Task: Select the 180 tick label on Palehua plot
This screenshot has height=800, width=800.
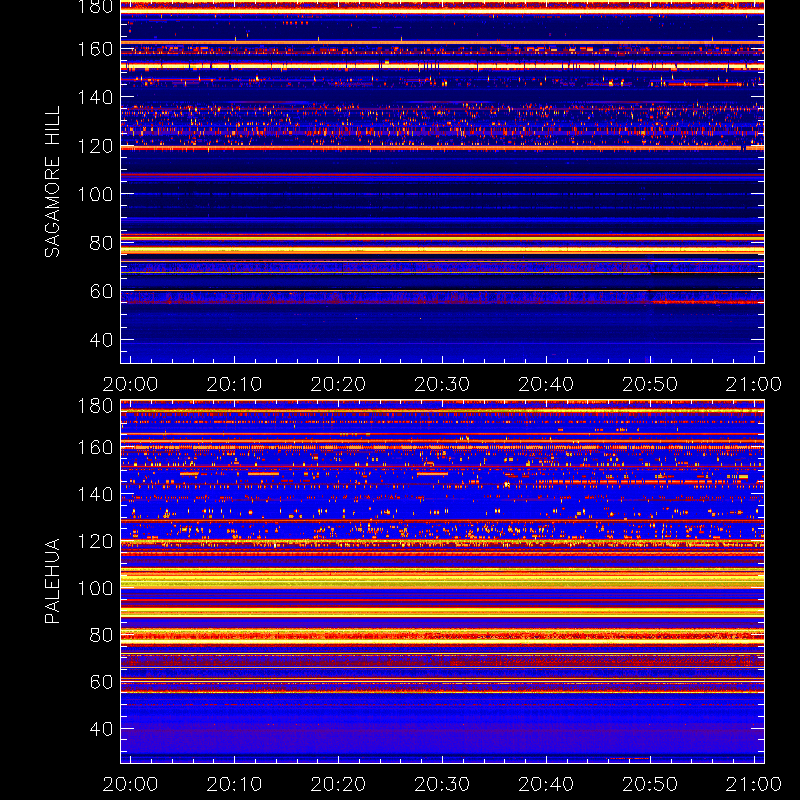Action: point(95,406)
